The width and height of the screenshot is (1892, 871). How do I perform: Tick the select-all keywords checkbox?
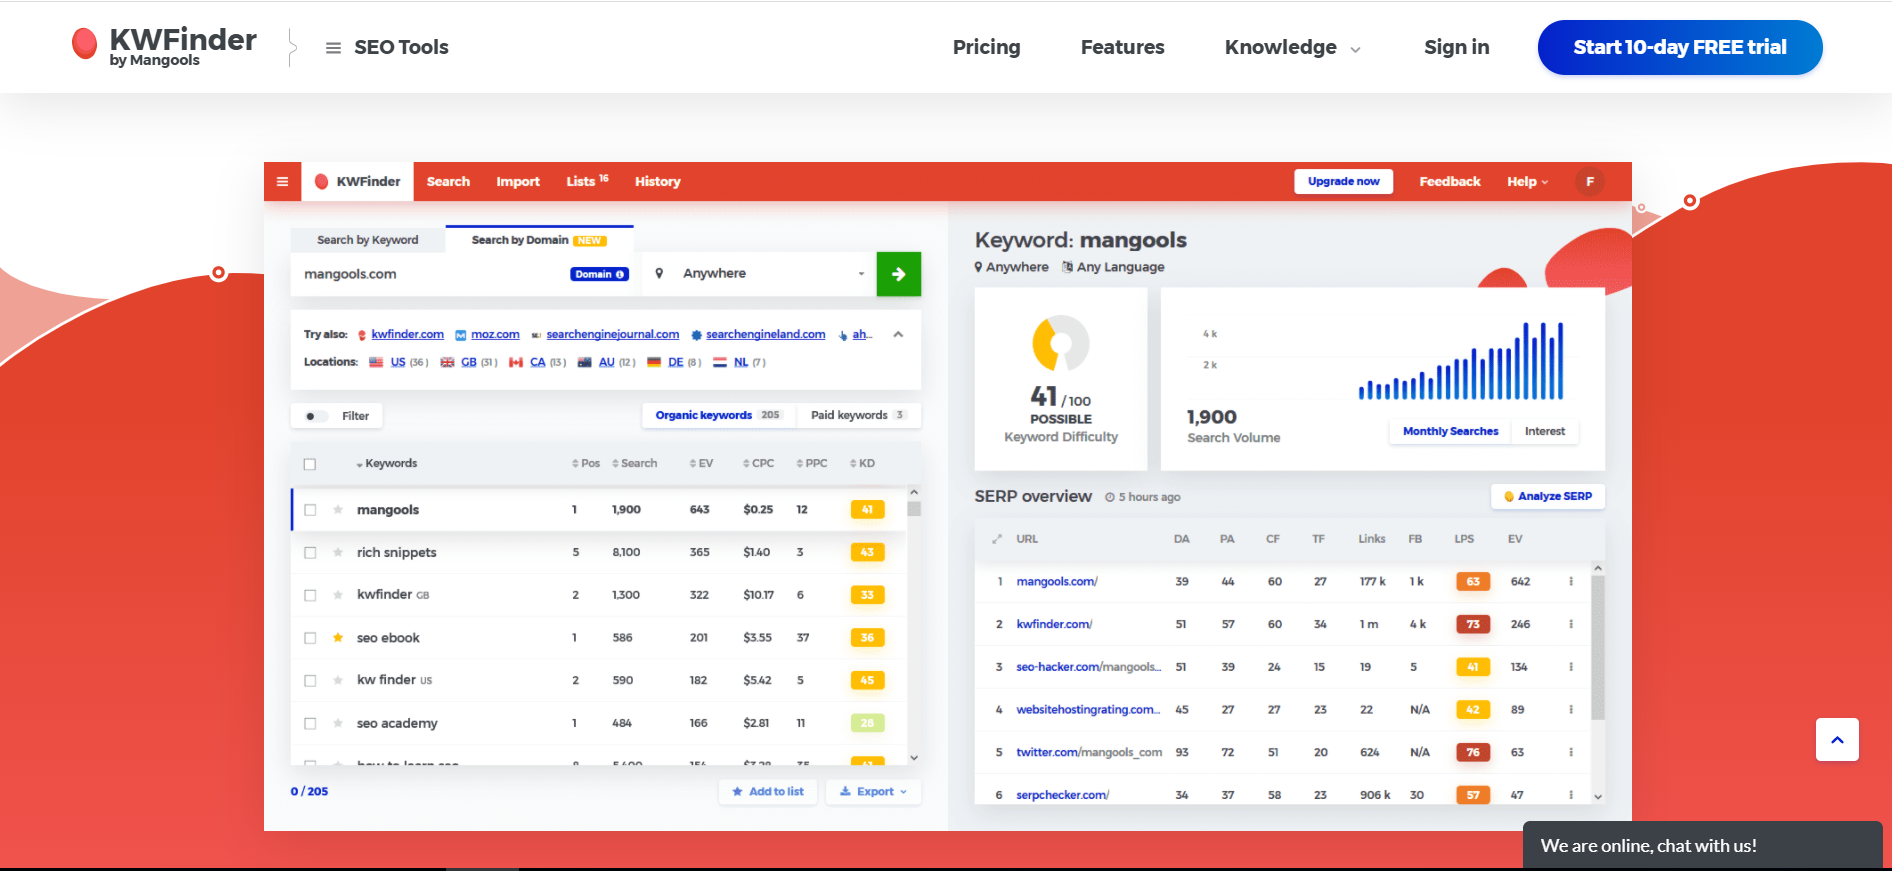310,464
